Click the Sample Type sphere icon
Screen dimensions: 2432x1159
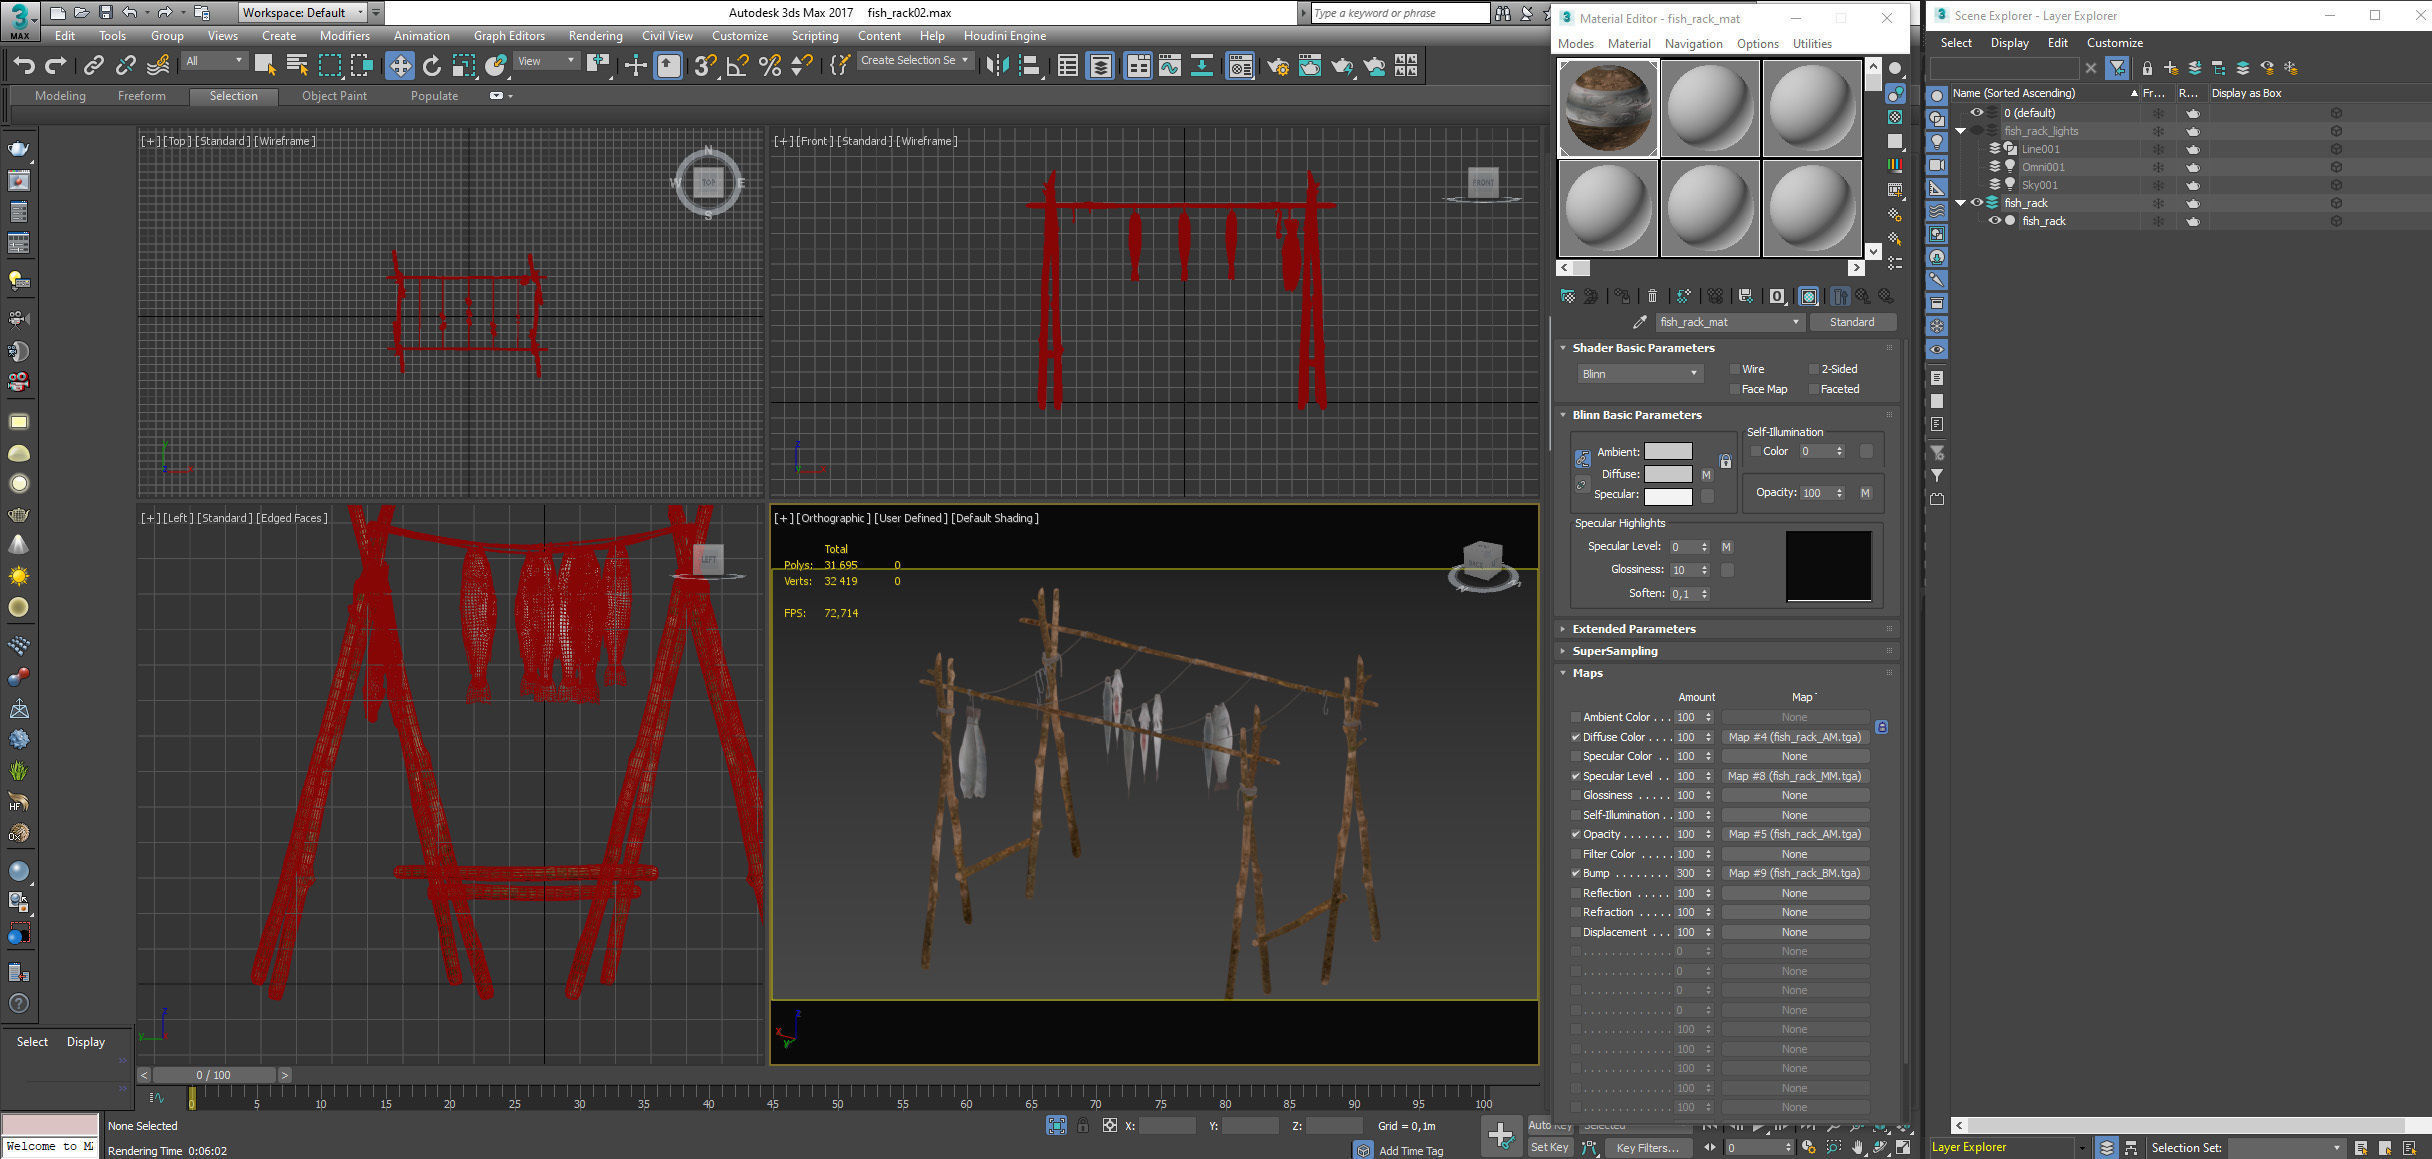1895,69
